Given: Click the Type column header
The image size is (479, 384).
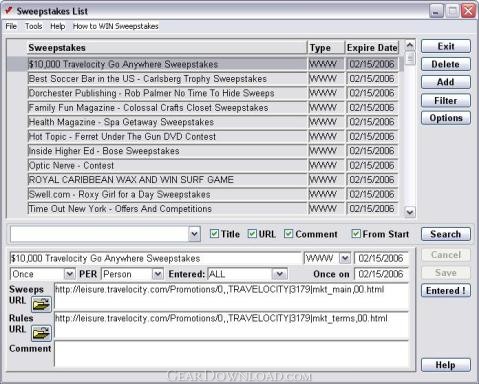Looking at the screenshot, I should pos(326,48).
